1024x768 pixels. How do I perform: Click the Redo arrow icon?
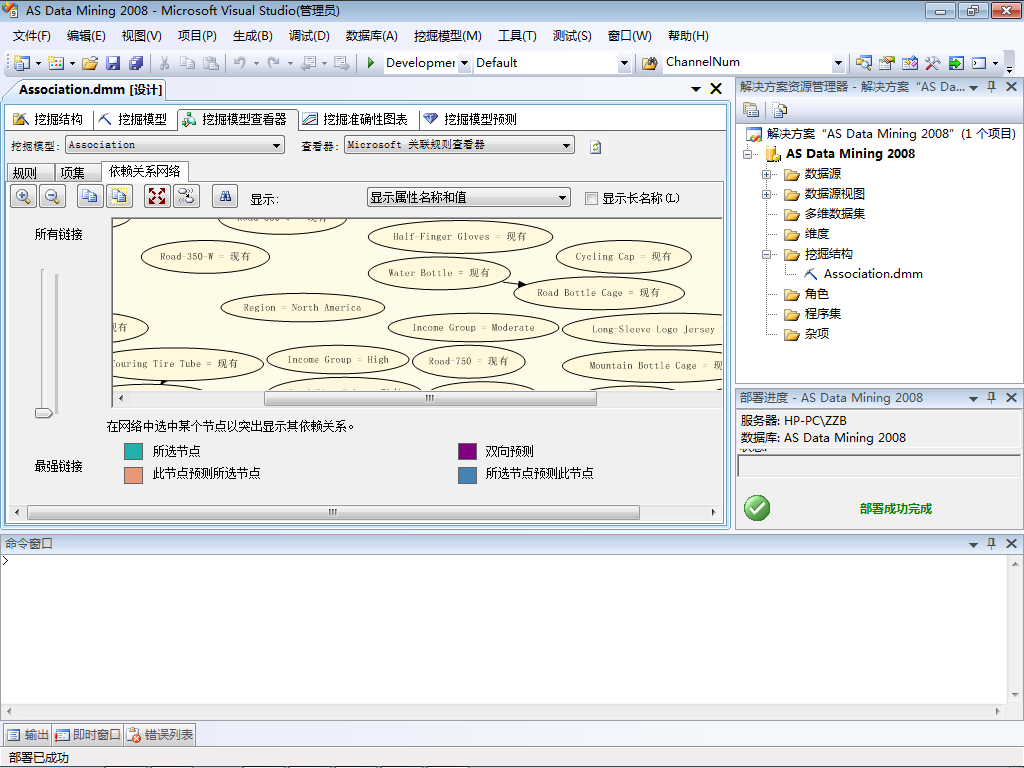[x=274, y=63]
